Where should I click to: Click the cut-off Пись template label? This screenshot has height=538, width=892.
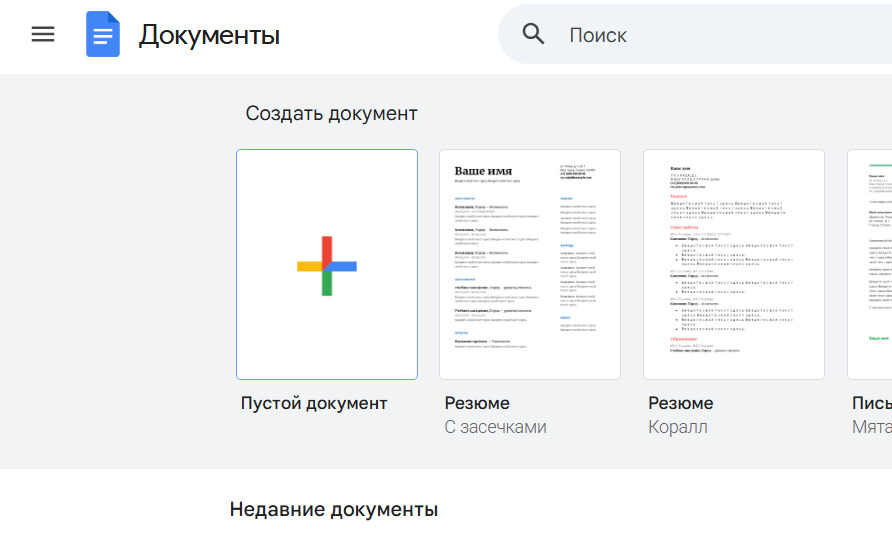point(870,403)
